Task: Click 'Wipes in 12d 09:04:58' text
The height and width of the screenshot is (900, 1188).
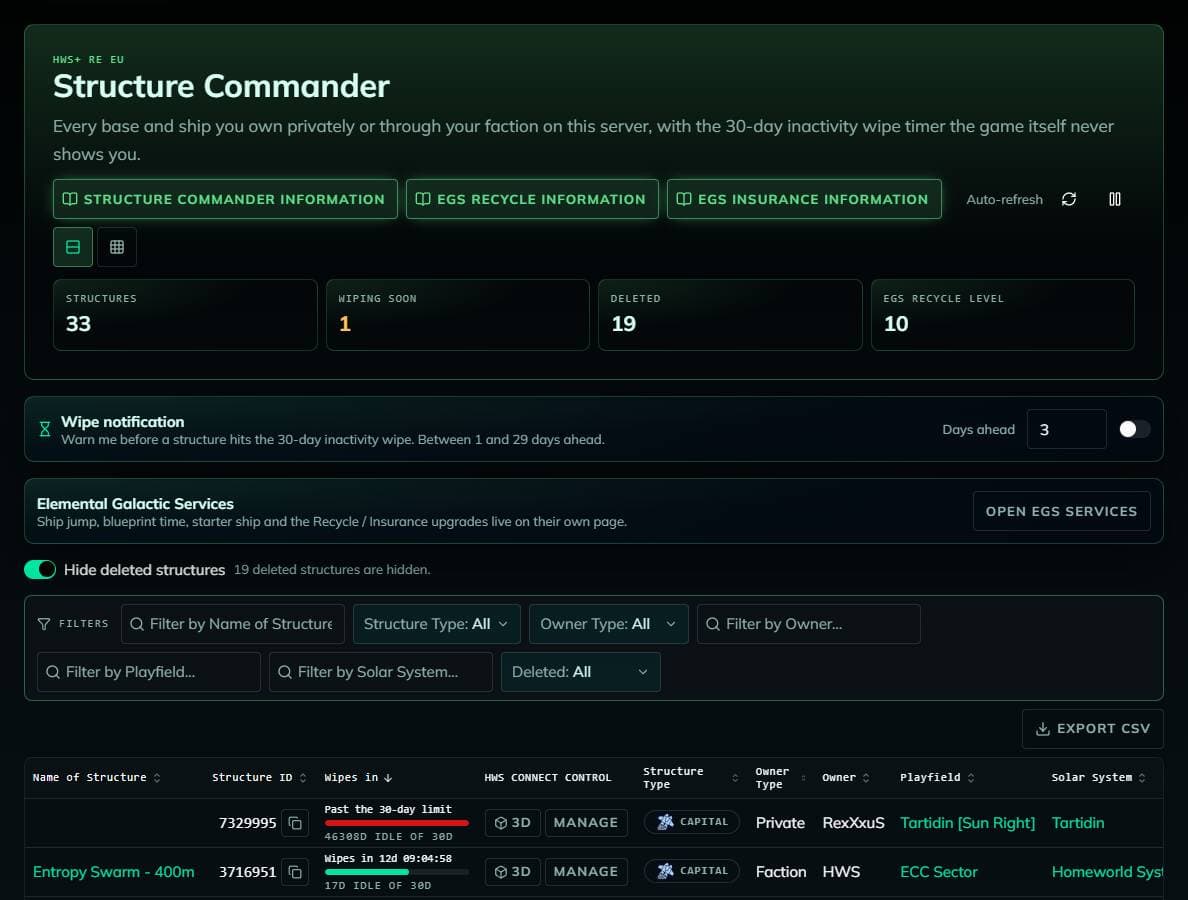Action: (388, 858)
